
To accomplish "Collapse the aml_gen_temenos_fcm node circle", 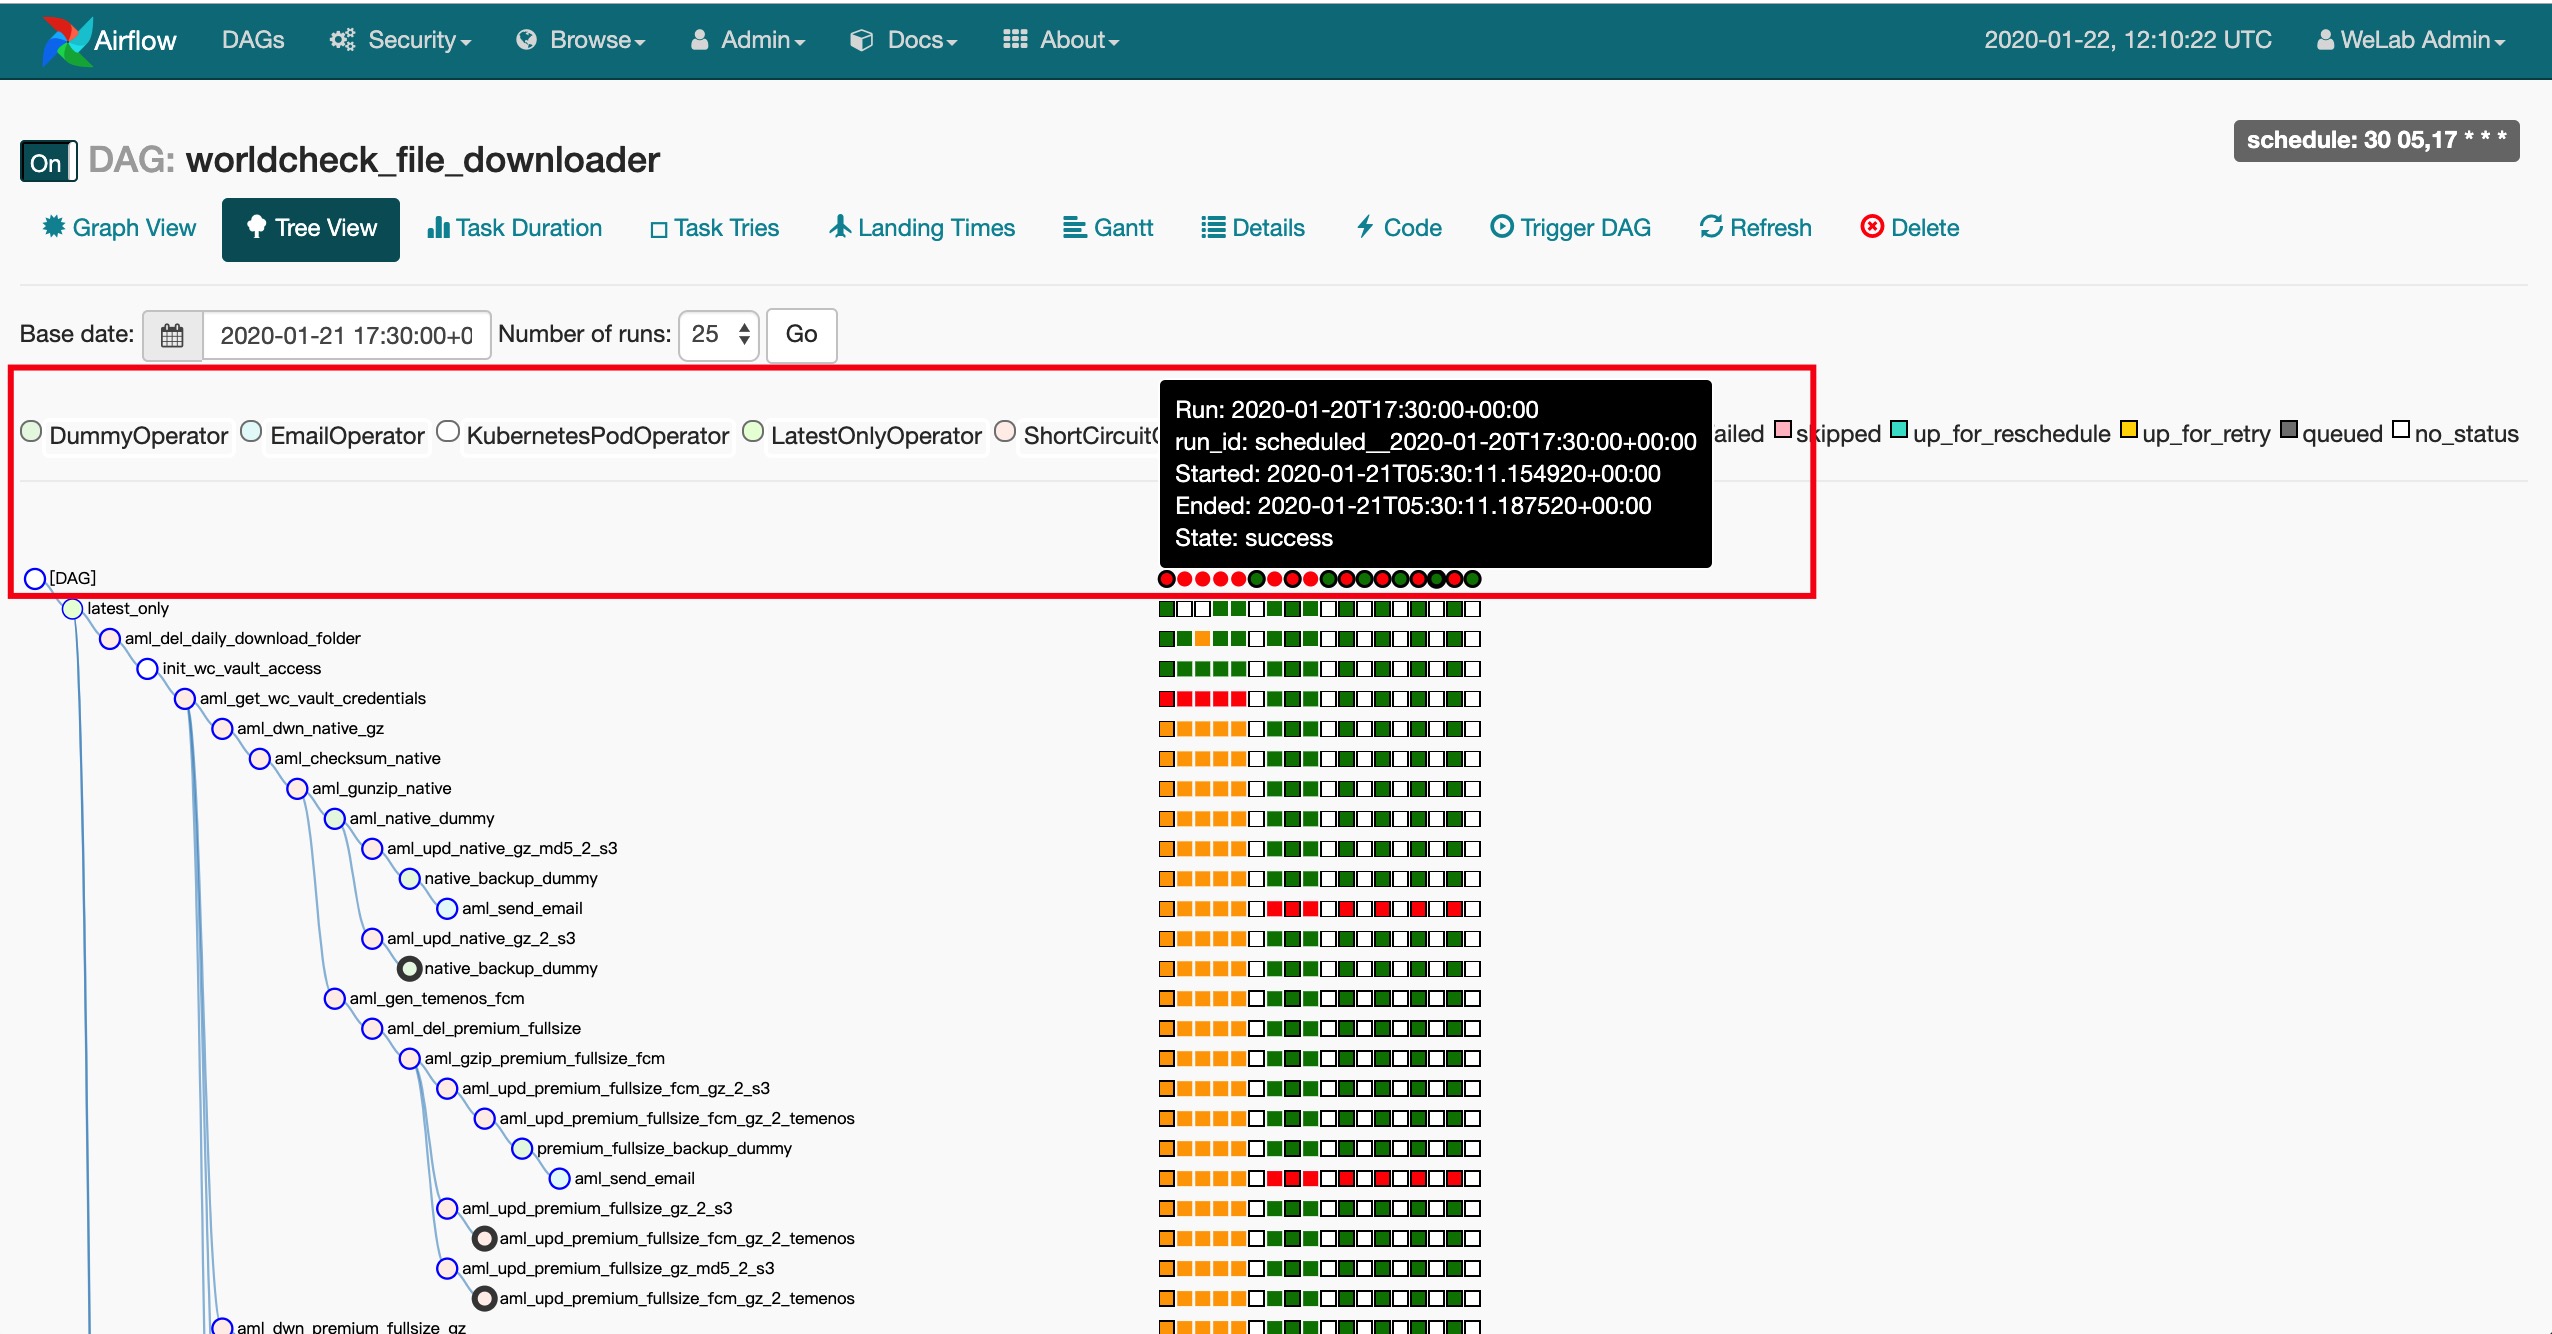I will pos(335,999).
